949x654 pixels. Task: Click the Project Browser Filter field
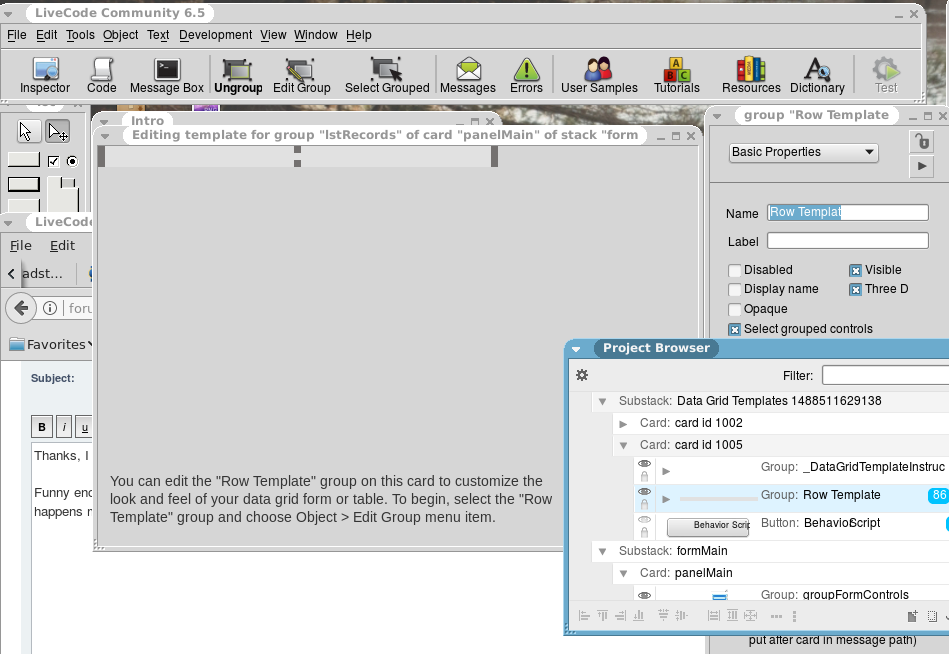884,375
